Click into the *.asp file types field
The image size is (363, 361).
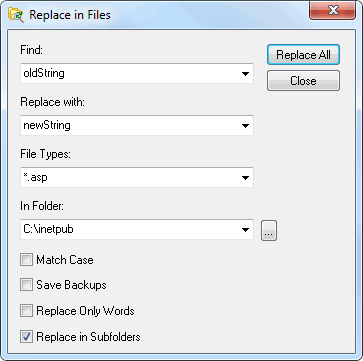pyautogui.click(x=137, y=177)
